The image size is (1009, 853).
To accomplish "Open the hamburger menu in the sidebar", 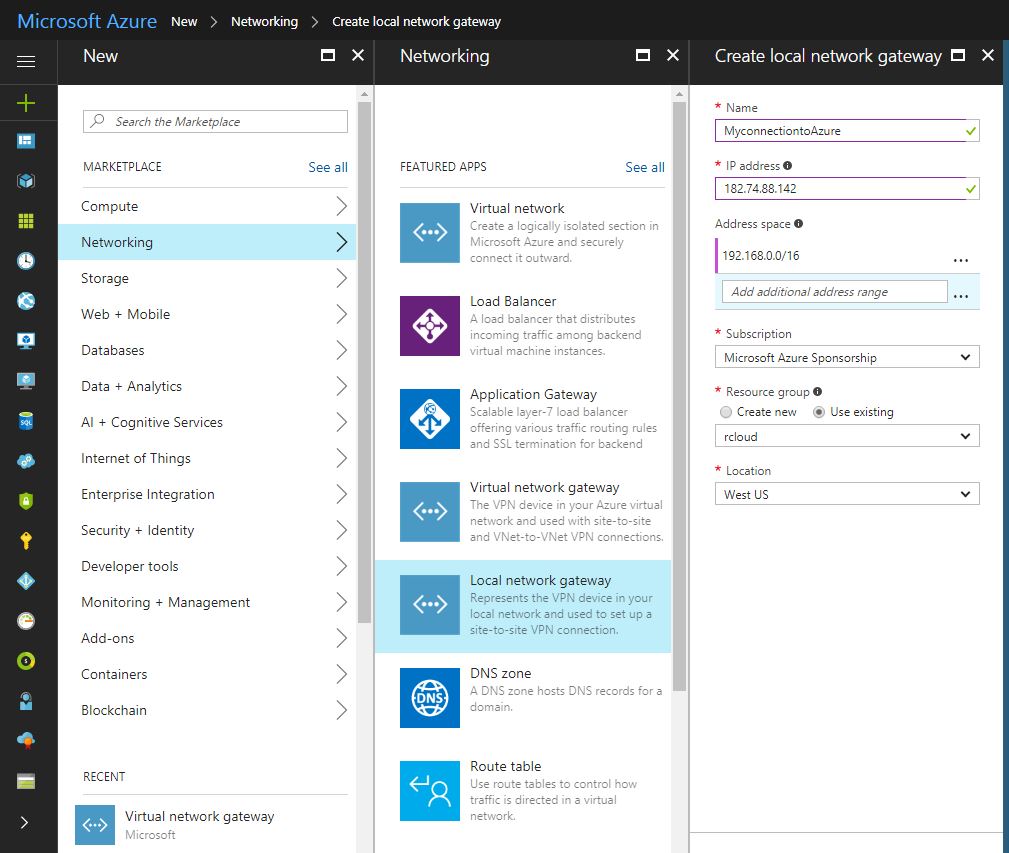I will pos(26,62).
